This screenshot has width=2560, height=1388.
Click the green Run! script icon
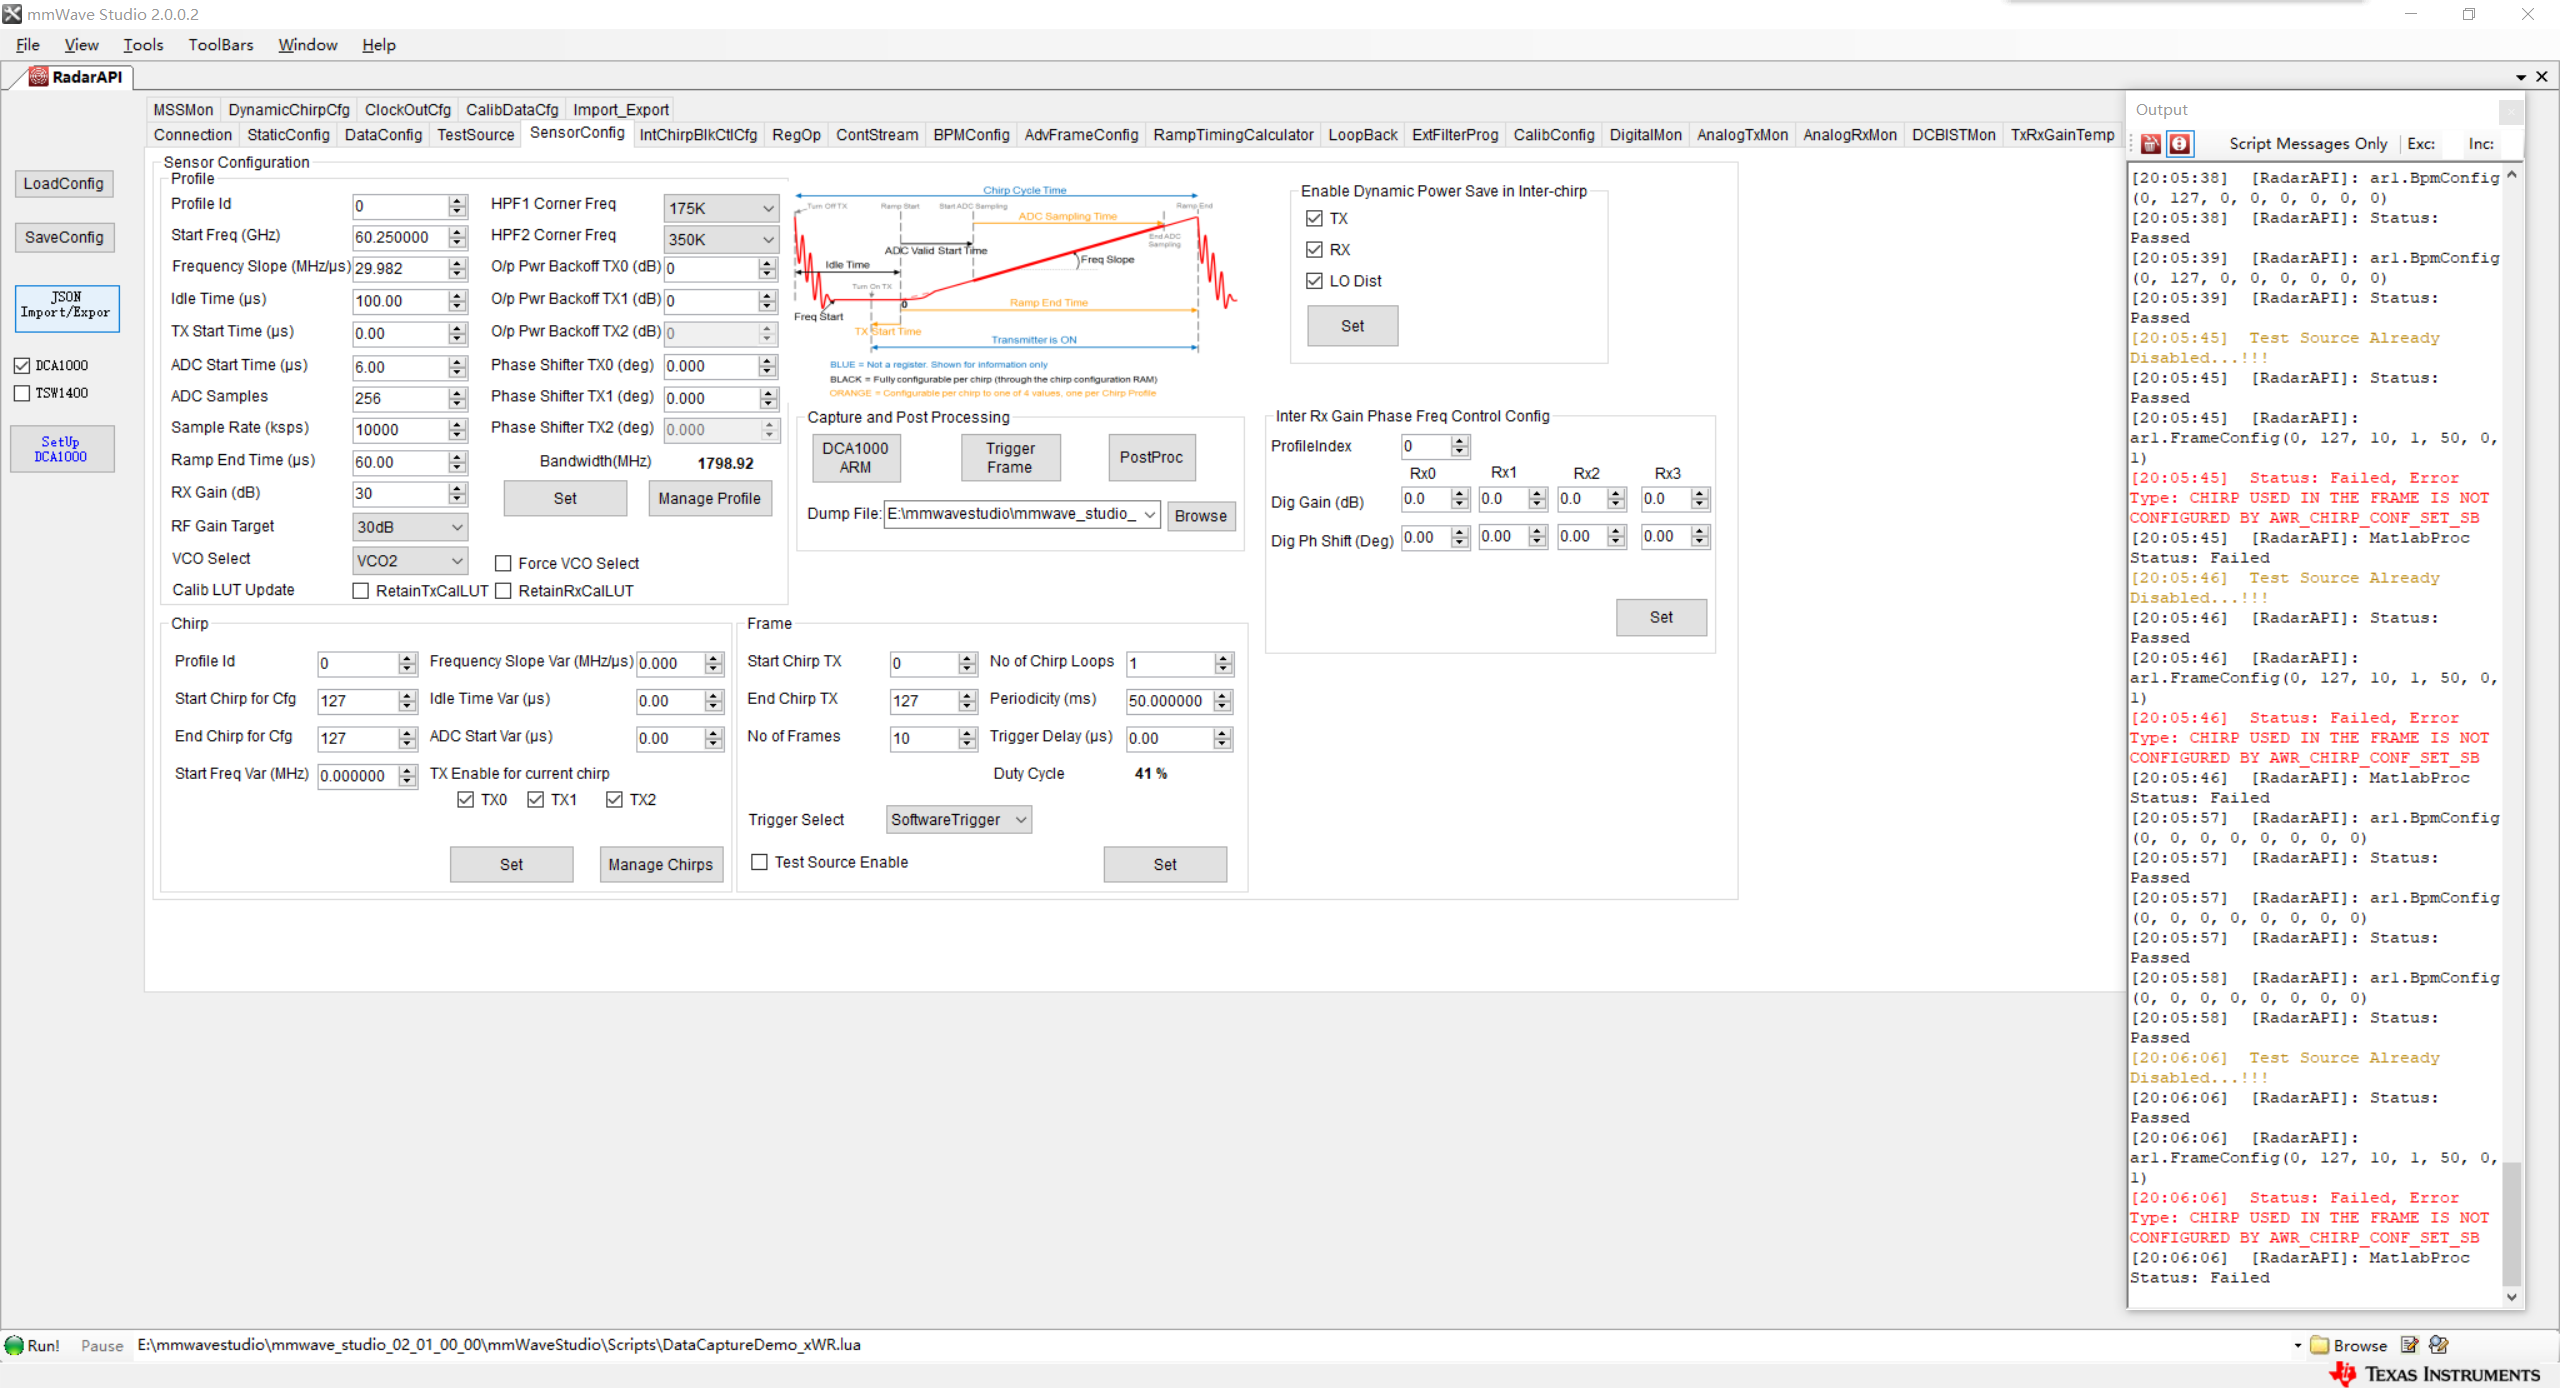pyautogui.click(x=14, y=1345)
